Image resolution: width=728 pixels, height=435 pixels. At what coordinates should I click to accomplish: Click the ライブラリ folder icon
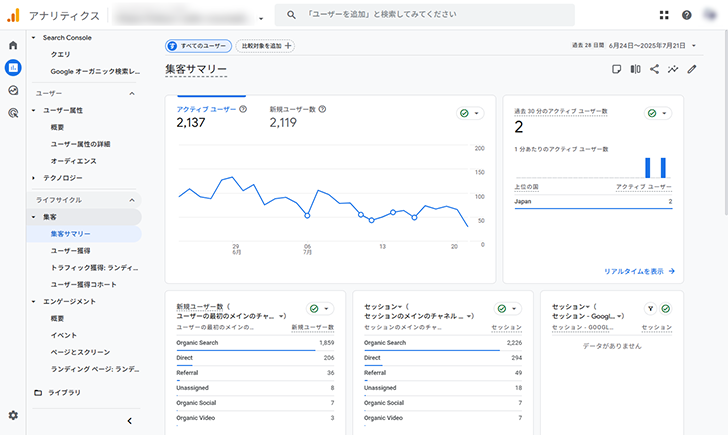38,393
